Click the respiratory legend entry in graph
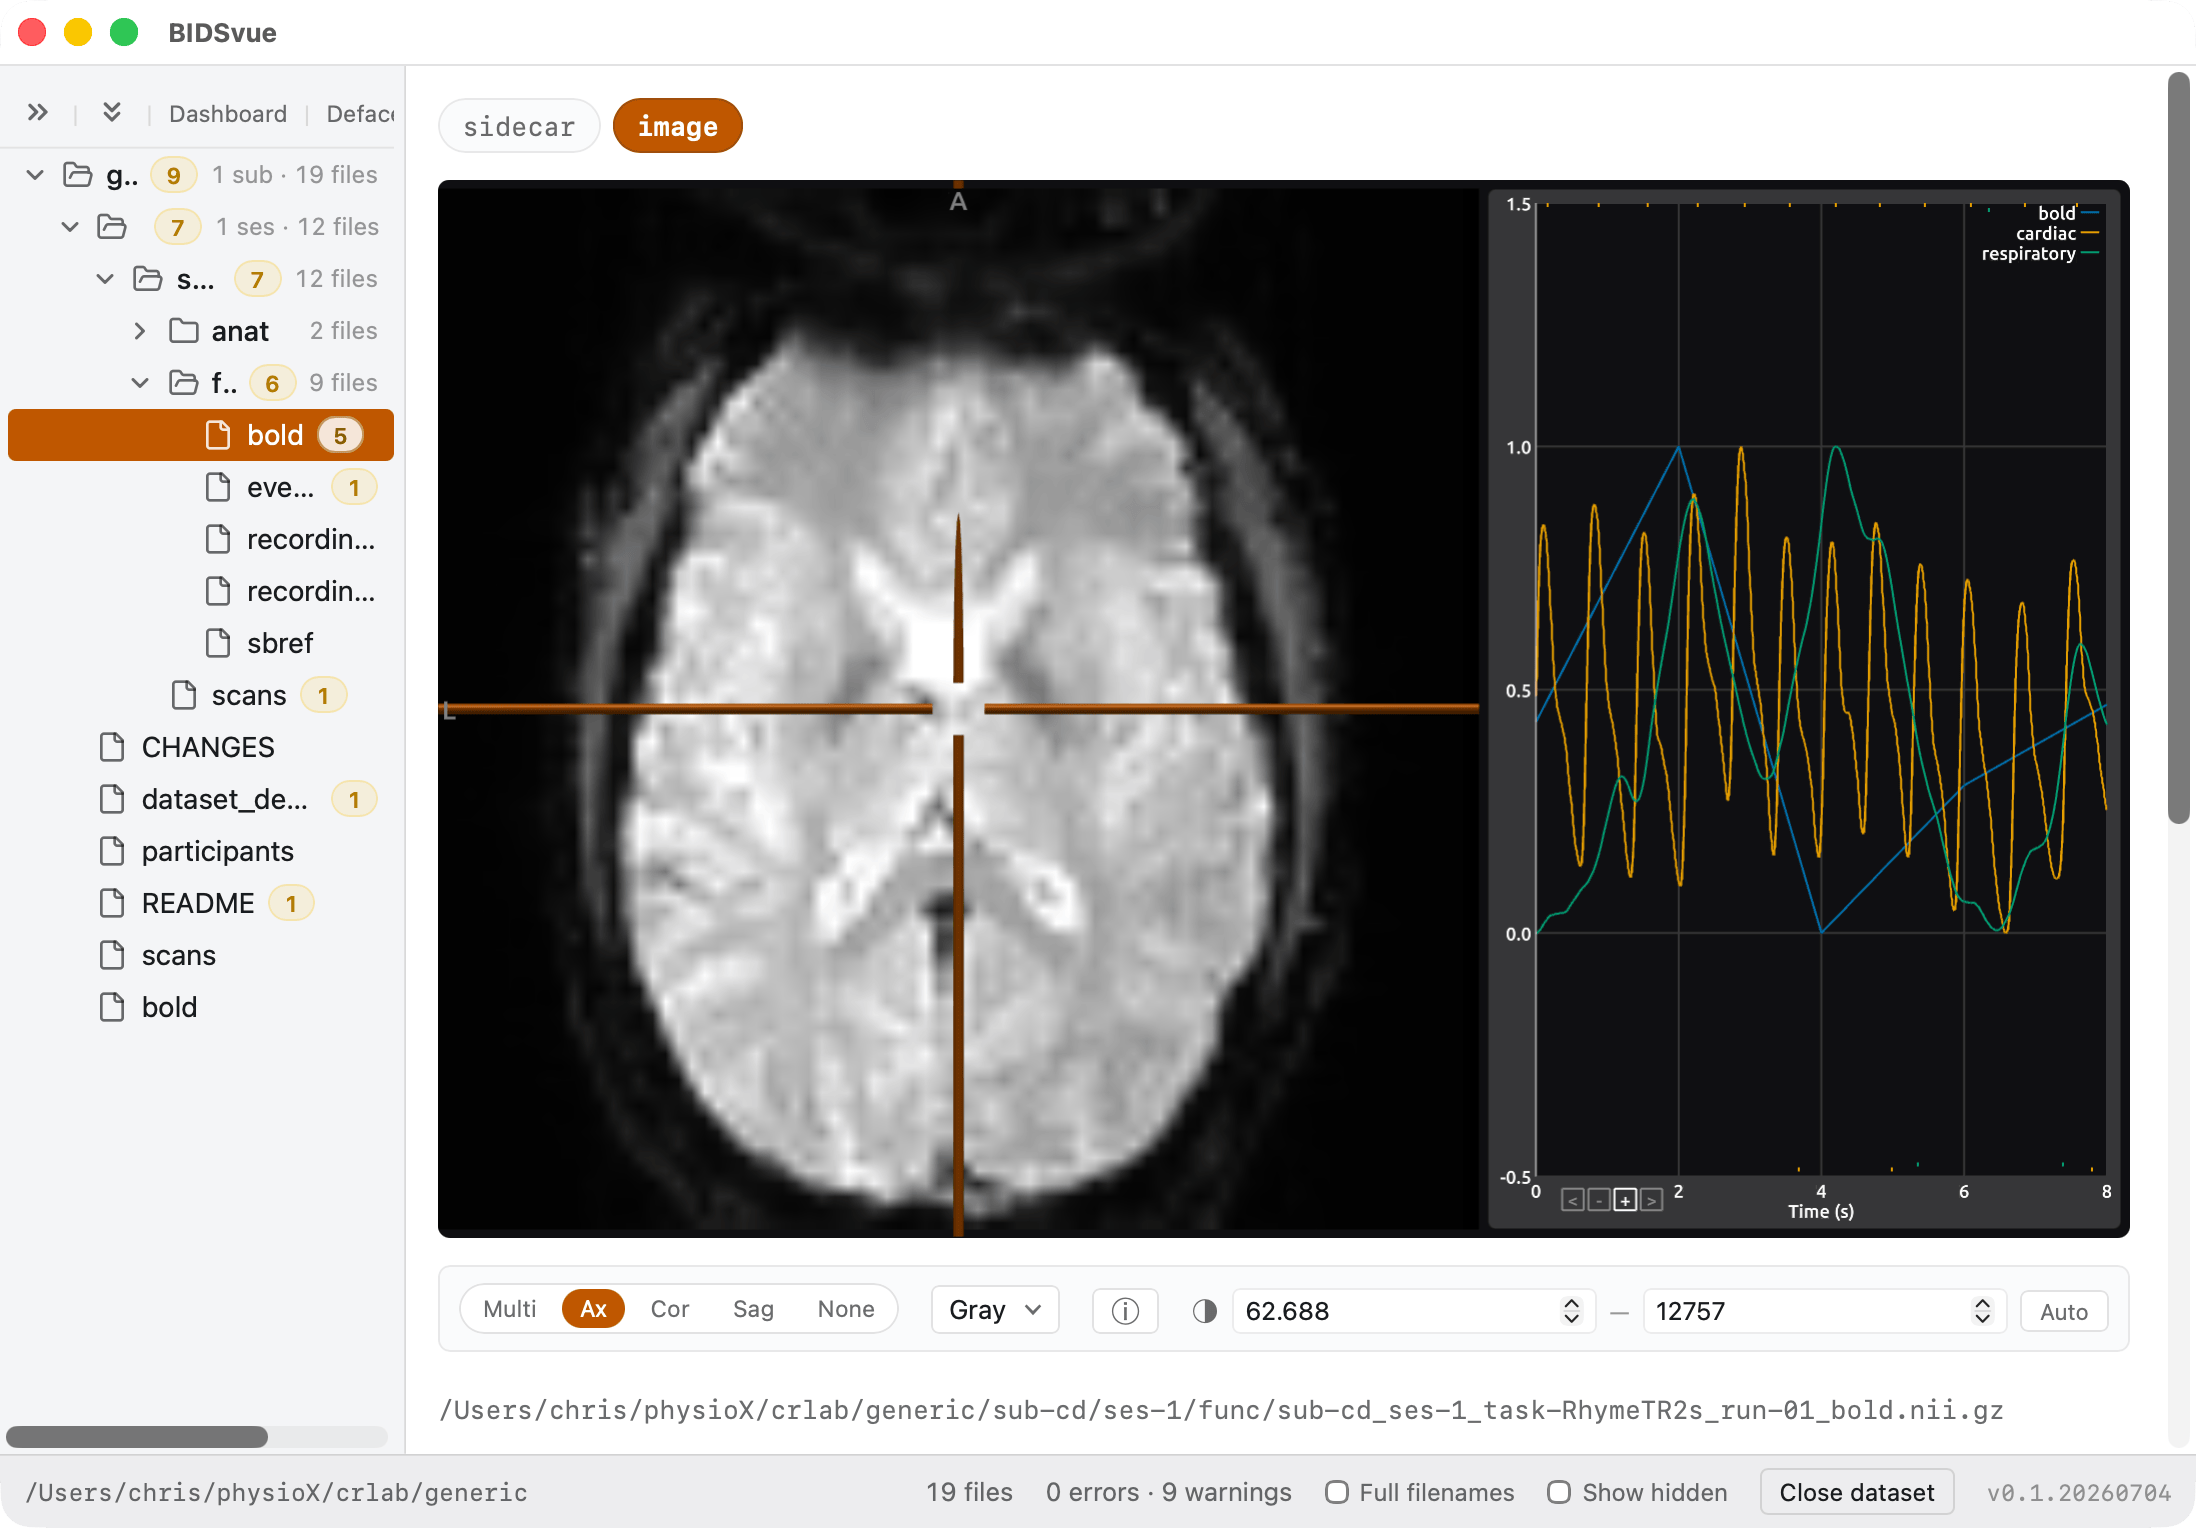Image resolution: width=2196 pixels, height=1528 pixels. [x=2039, y=253]
